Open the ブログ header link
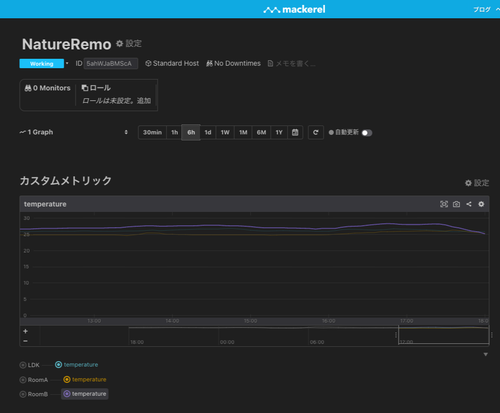The height and width of the screenshot is (413, 500). click(482, 10)
